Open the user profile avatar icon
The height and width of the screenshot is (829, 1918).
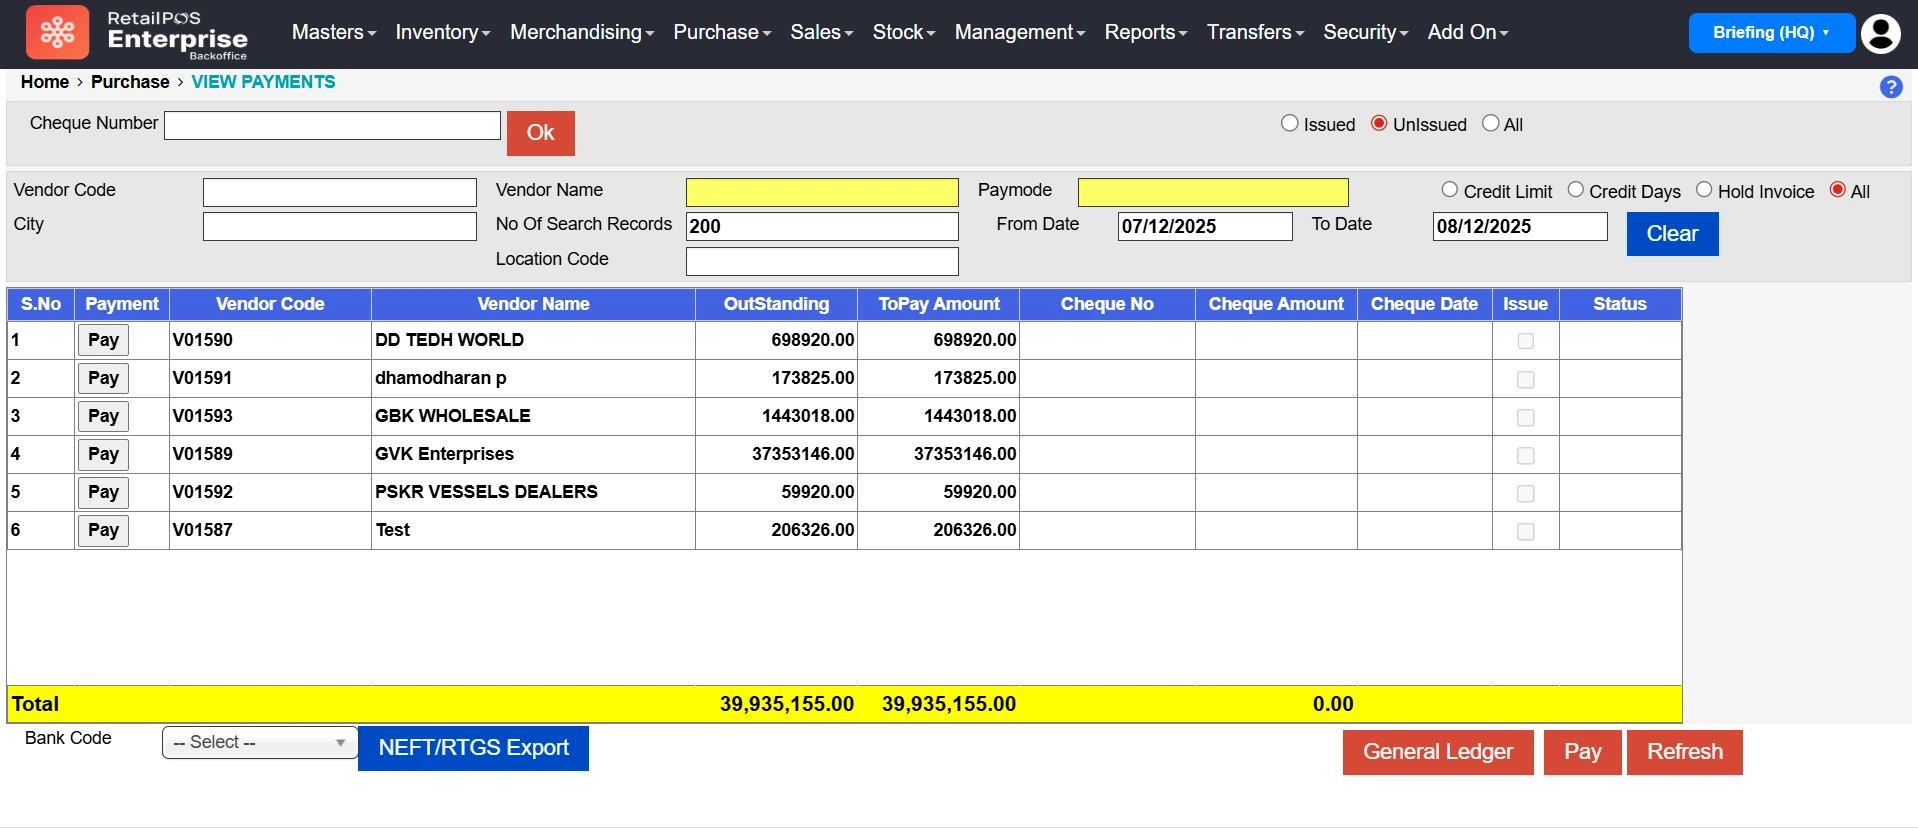click(x=1880, y=33)
